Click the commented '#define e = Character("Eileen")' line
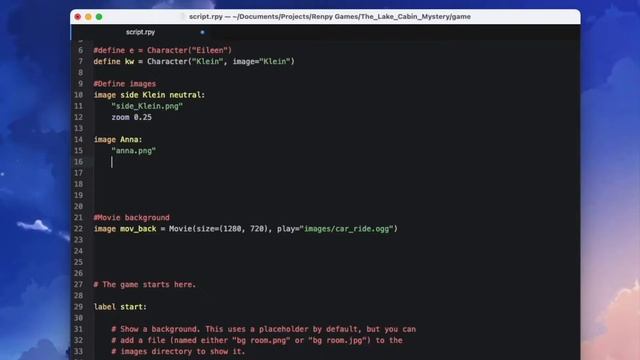This screenshot has height=360, width=640. [x=162, y=50]
